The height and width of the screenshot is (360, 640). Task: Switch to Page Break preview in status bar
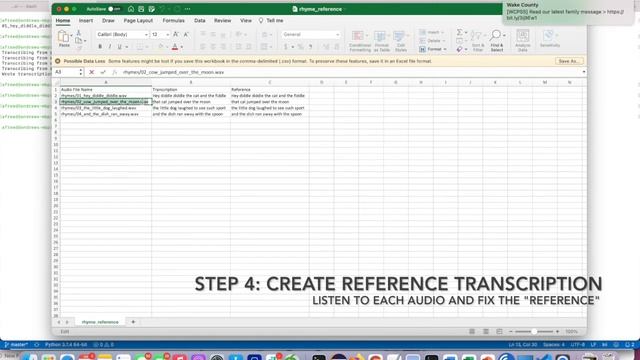[499, 331]
